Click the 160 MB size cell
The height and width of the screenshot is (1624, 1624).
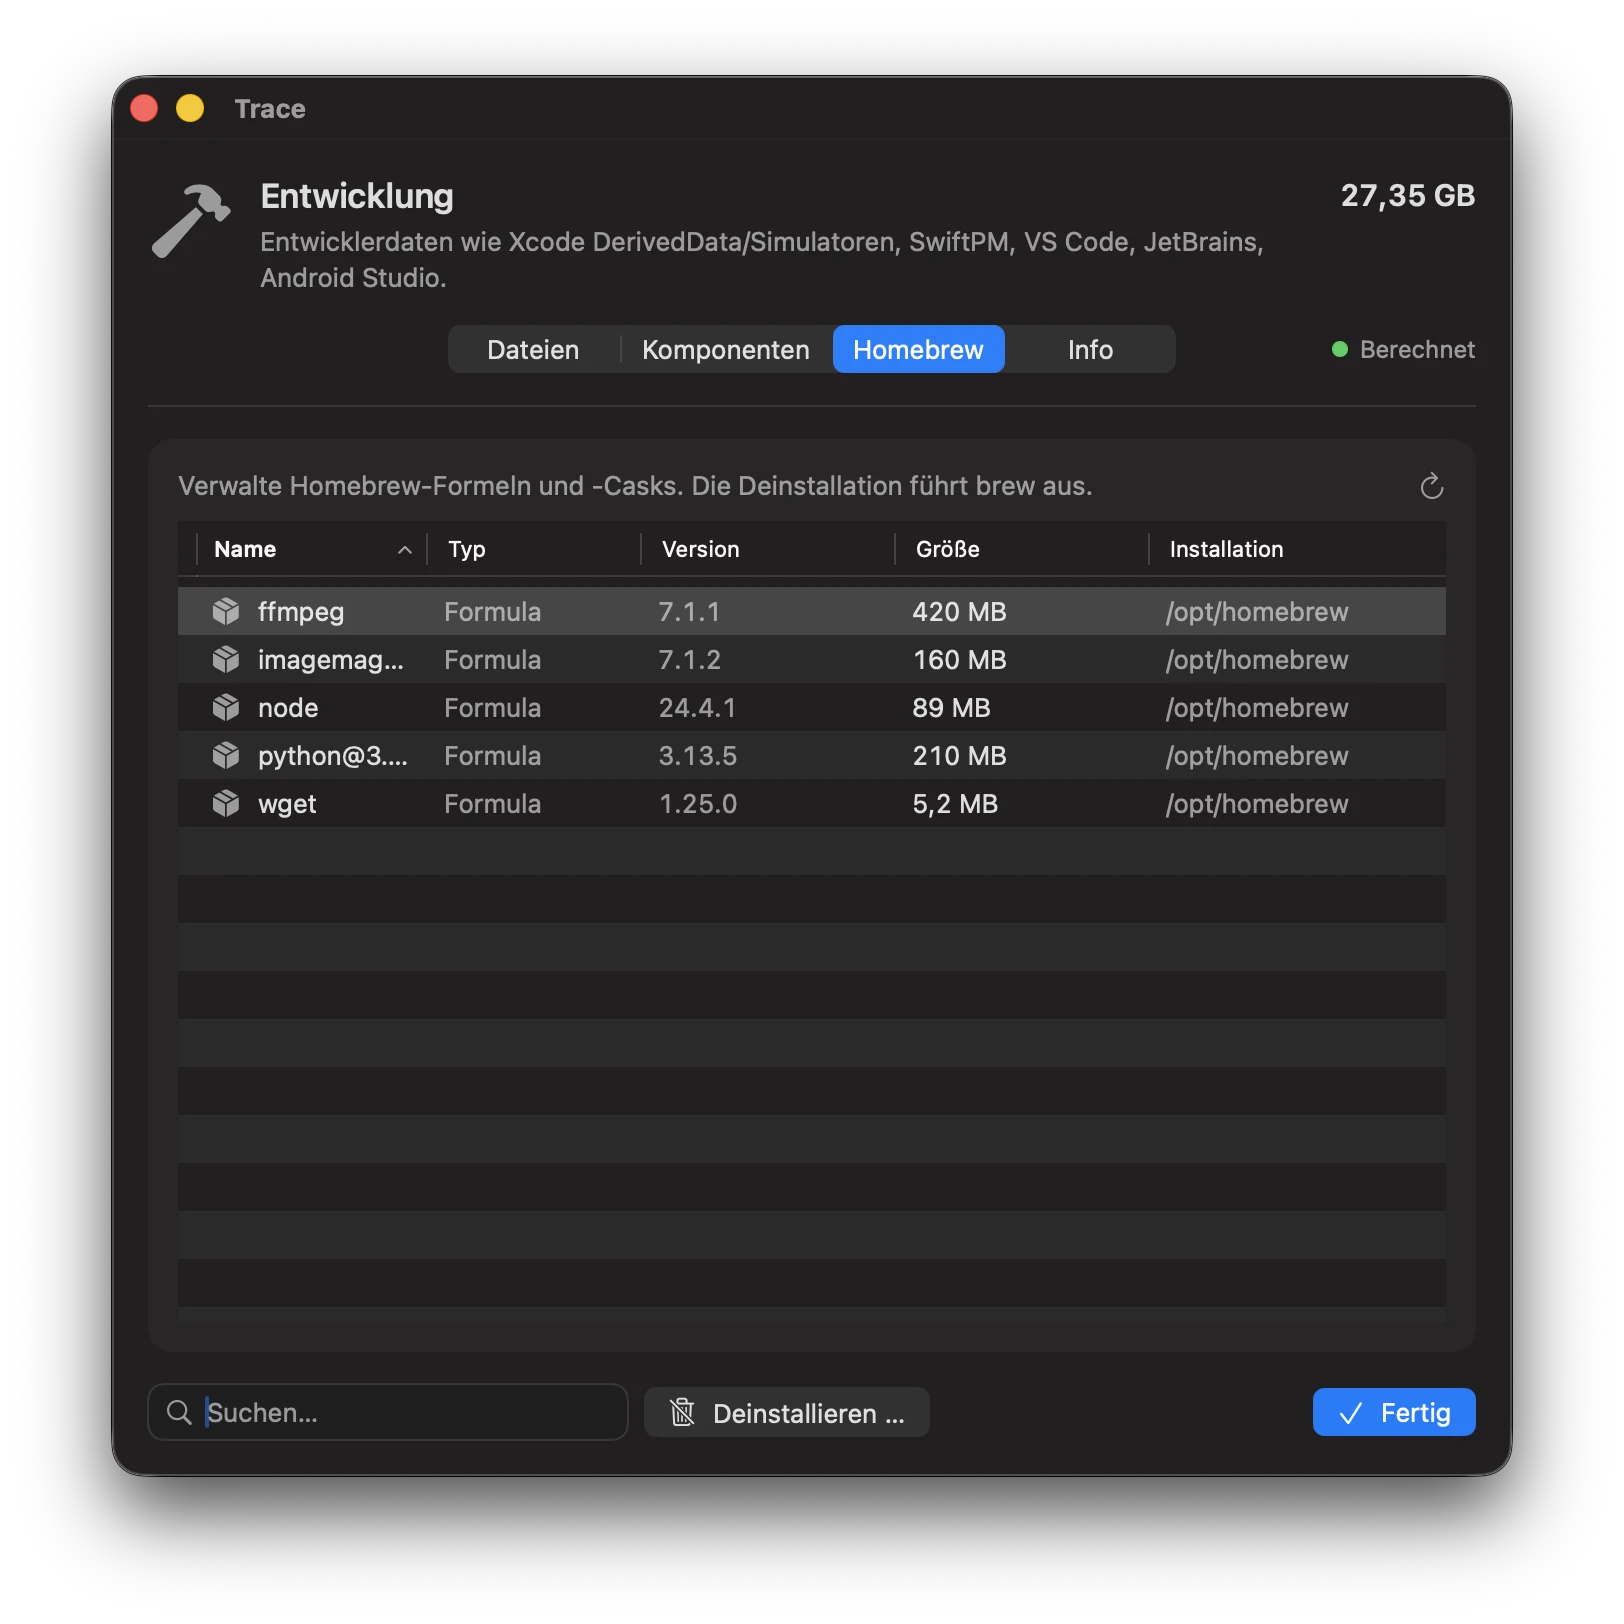click(959, 659)
